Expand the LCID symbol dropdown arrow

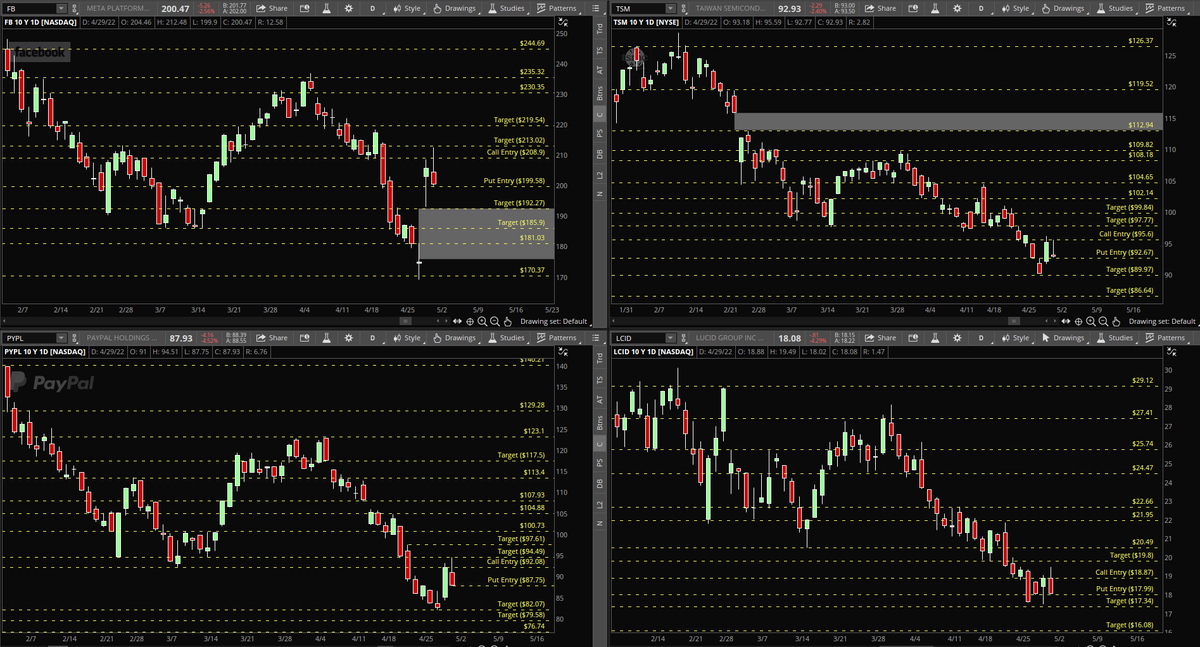pos(671,338)
